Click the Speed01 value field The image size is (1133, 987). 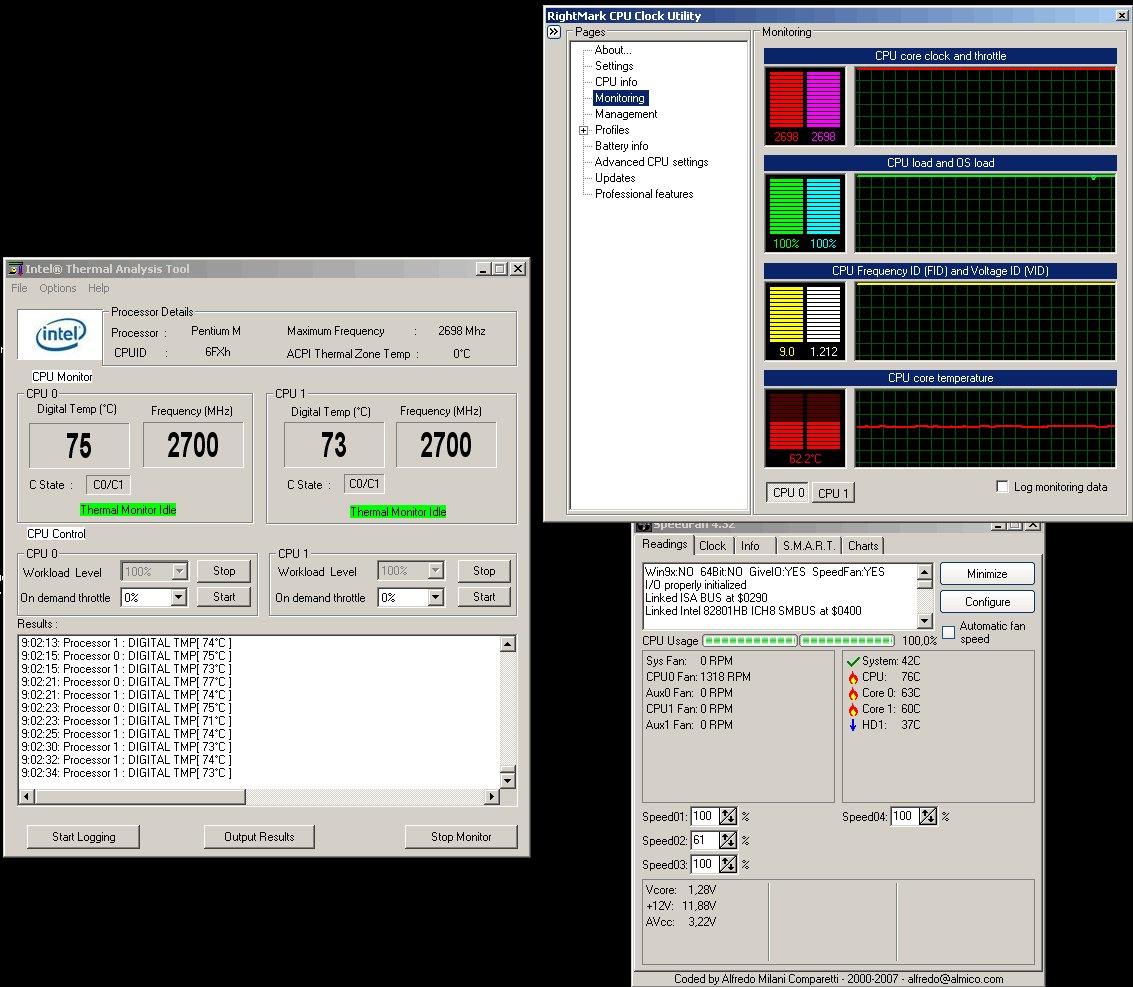(705, 816)
